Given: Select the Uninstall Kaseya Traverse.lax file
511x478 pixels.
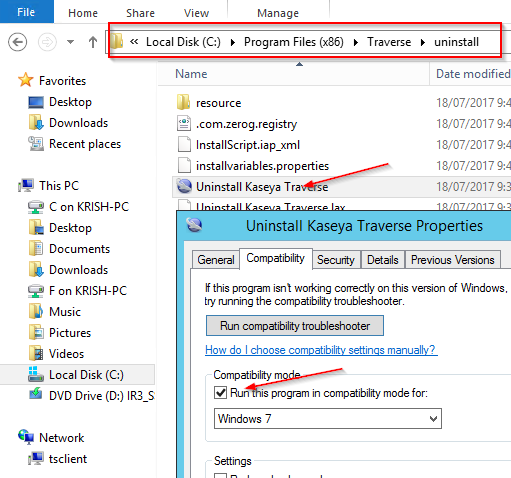Looking at the screenshot, I should pyautogui.click(x=270, y=207).
